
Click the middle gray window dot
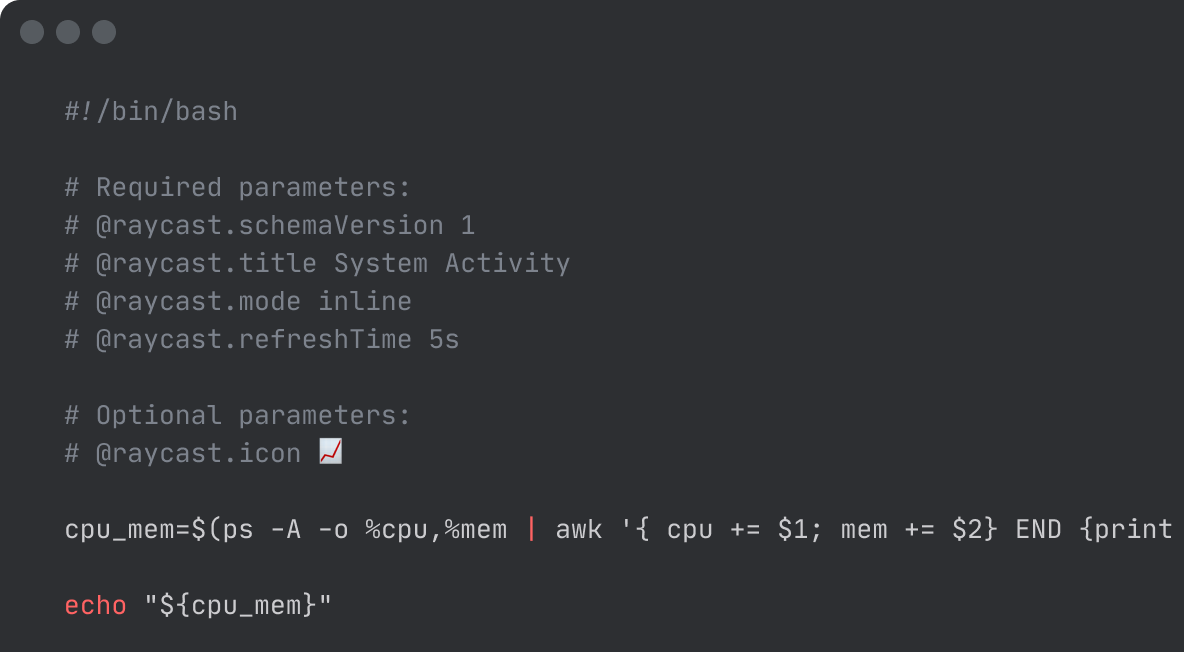click(x=68, y=32)
